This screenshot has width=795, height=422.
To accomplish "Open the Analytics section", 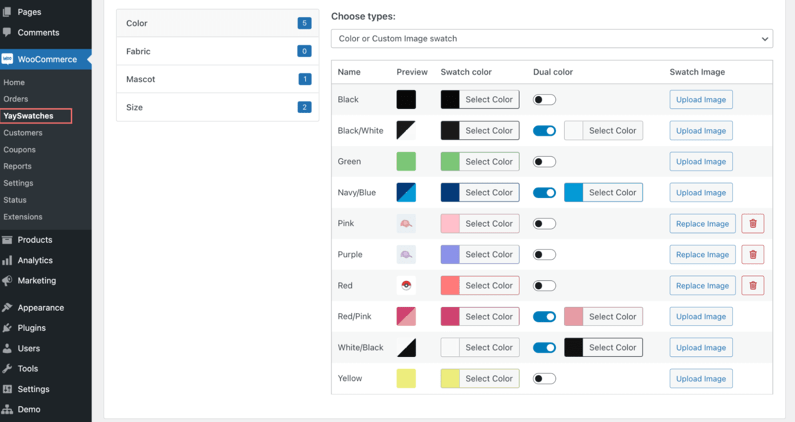I will tap(34, 260).
